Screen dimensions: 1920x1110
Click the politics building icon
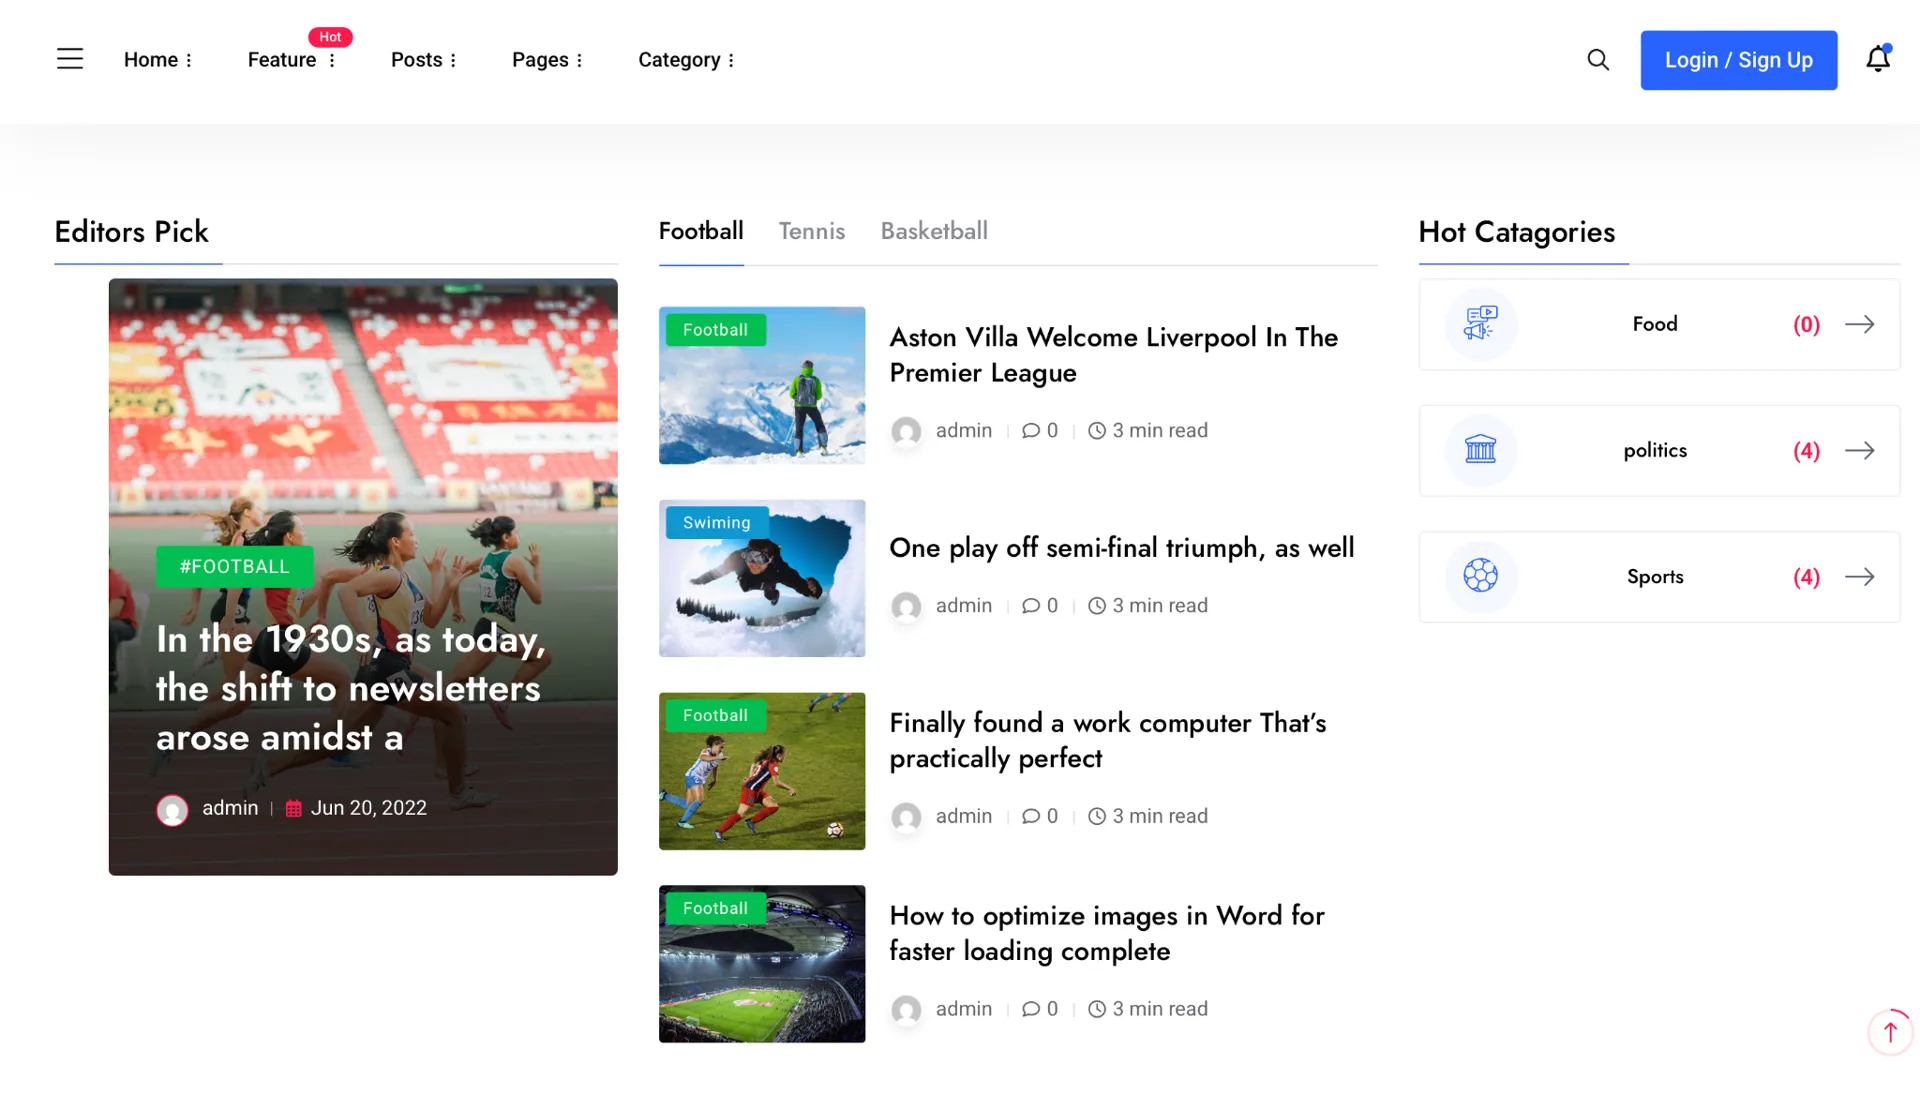coord(1480,450)
